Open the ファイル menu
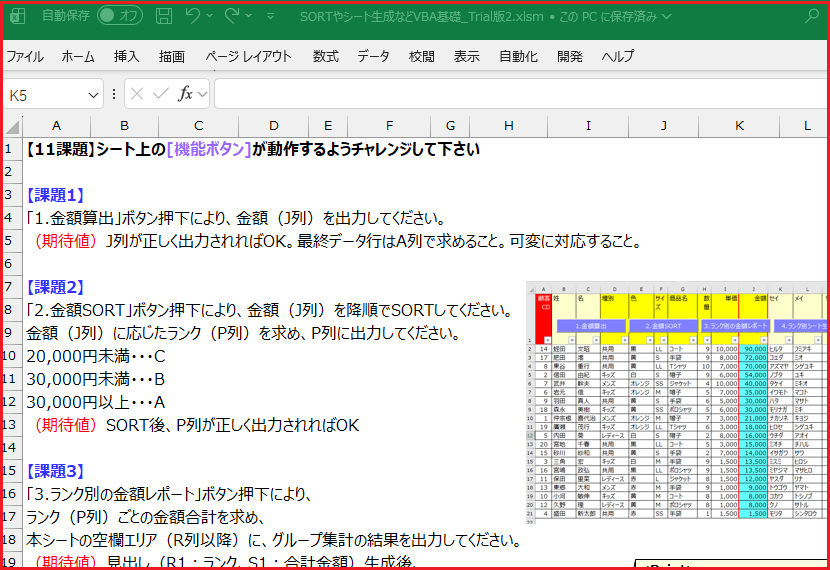The width and height of the screenshot is (830, 570). click(25, 56)
